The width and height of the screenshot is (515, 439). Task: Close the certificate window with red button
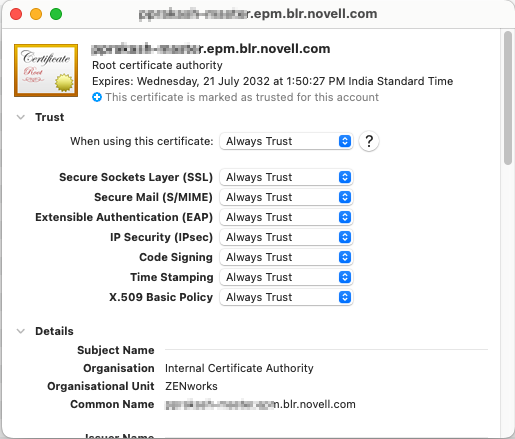pos(16,14)
